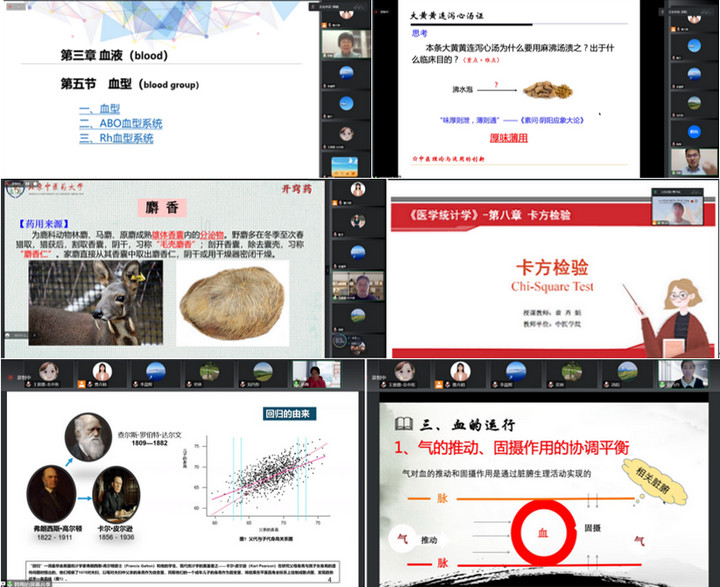Image resolution: width=720 pixels, height=587 pixels.
Task: Click the presenter webcam on the 大黄黄连泻心汤 slide
Action: 690,159
